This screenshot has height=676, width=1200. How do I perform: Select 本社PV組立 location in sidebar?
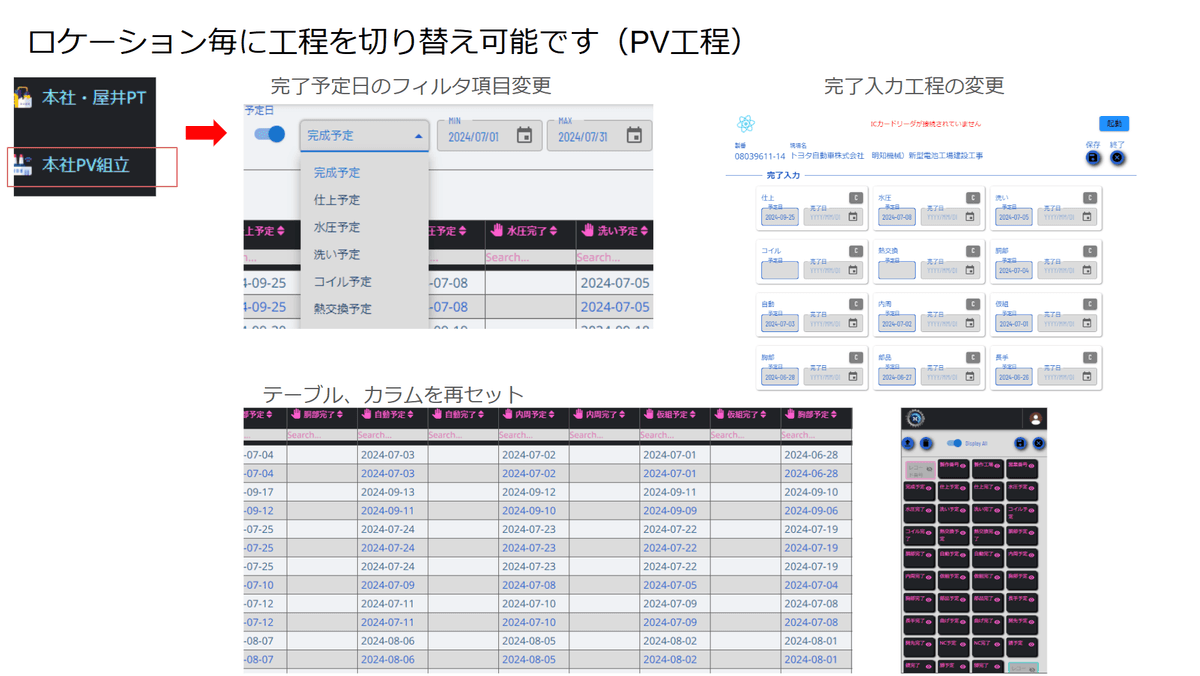tap(86, 165)
